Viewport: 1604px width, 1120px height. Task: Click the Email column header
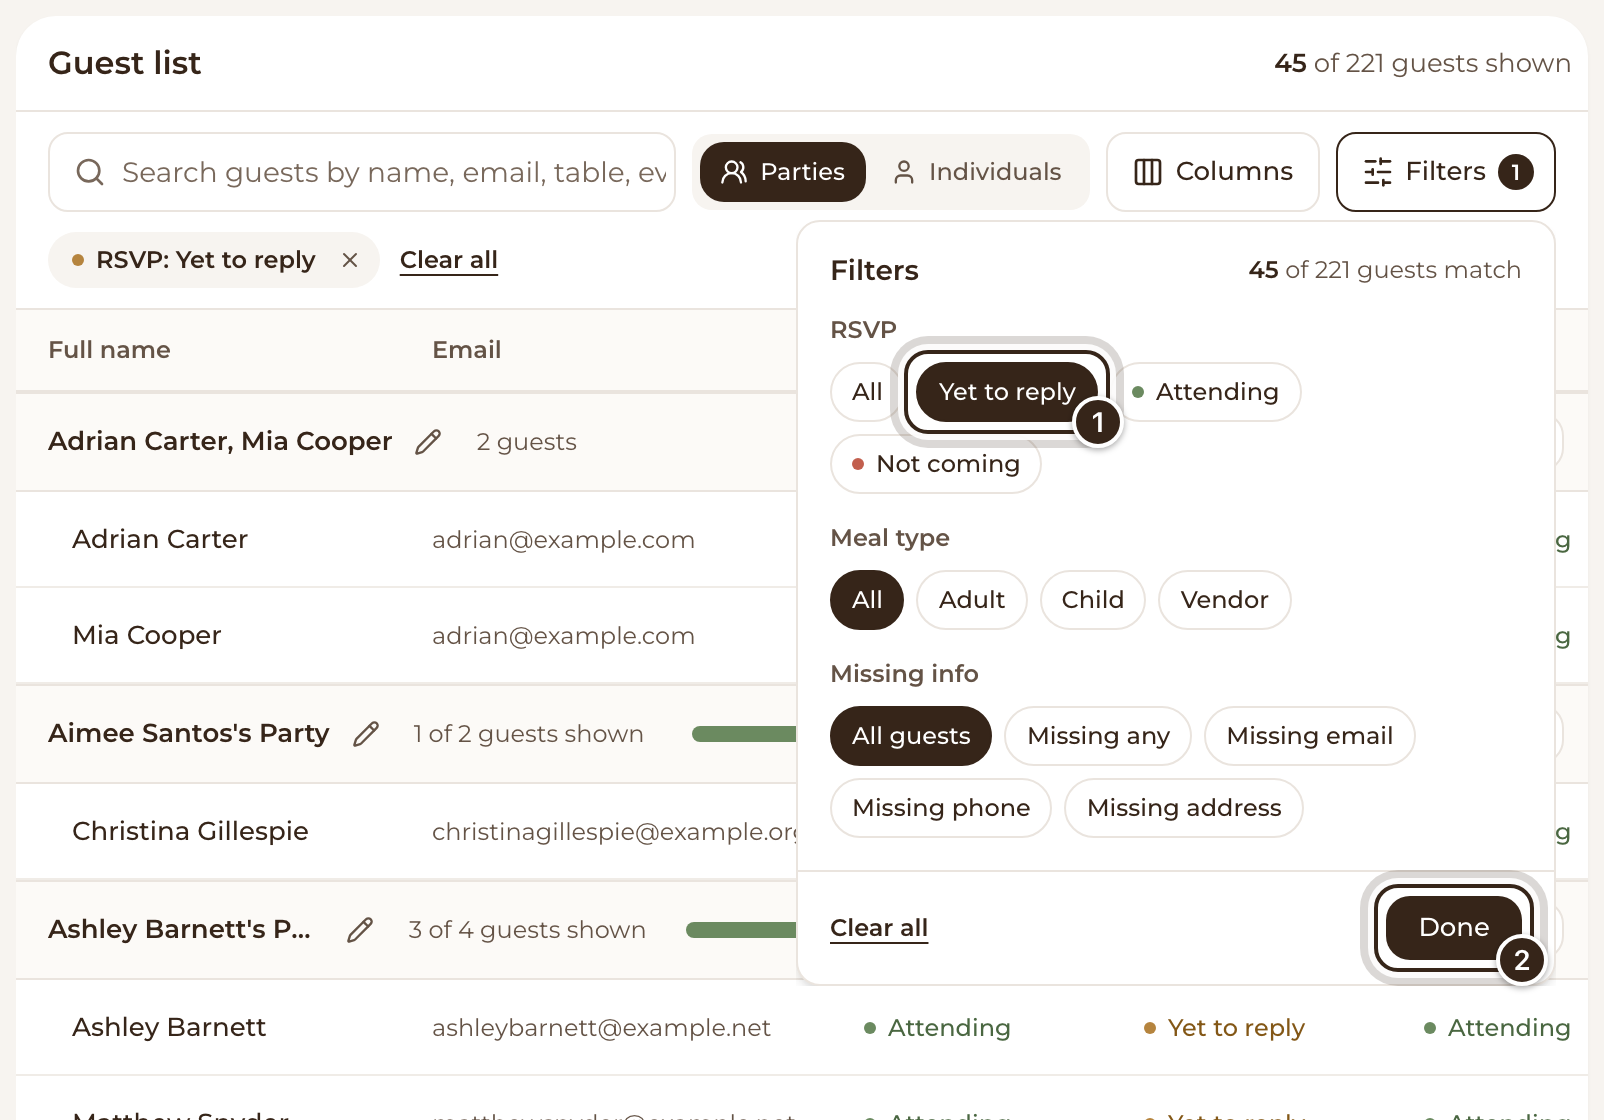point(467,350)
